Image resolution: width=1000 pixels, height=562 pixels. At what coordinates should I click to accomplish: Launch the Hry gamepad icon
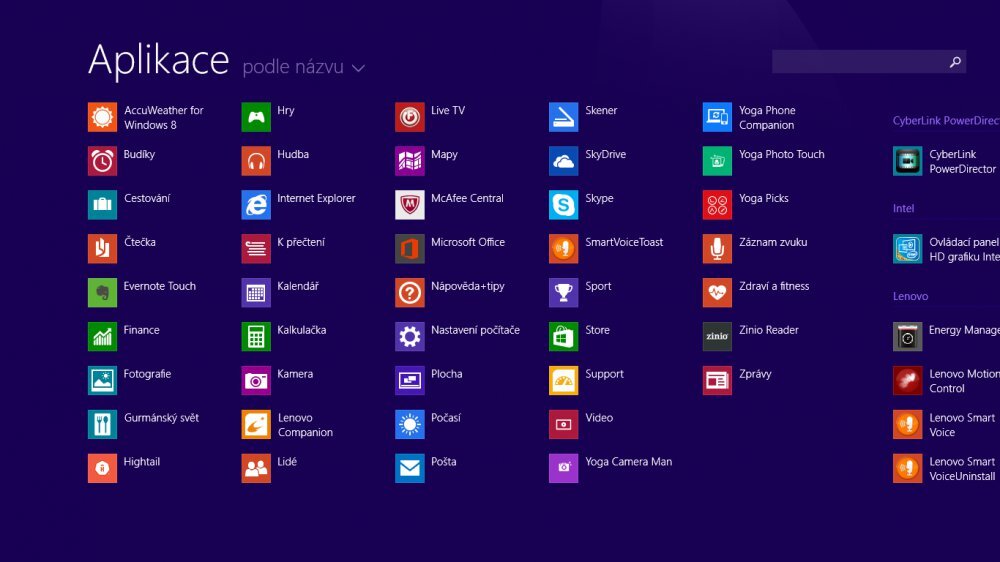click(256, 117)
